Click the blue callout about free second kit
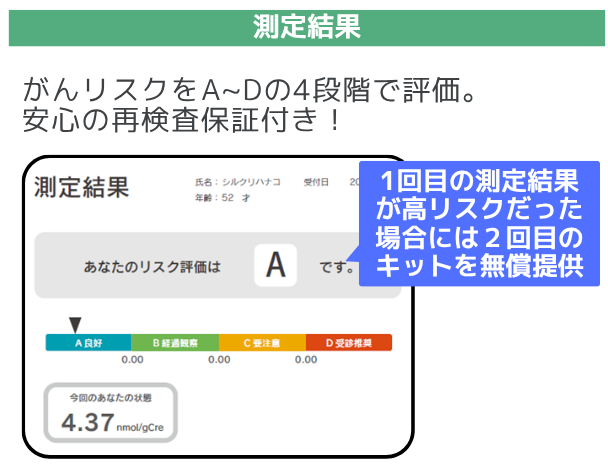608x466 pixels. click(x=479, y=225)
